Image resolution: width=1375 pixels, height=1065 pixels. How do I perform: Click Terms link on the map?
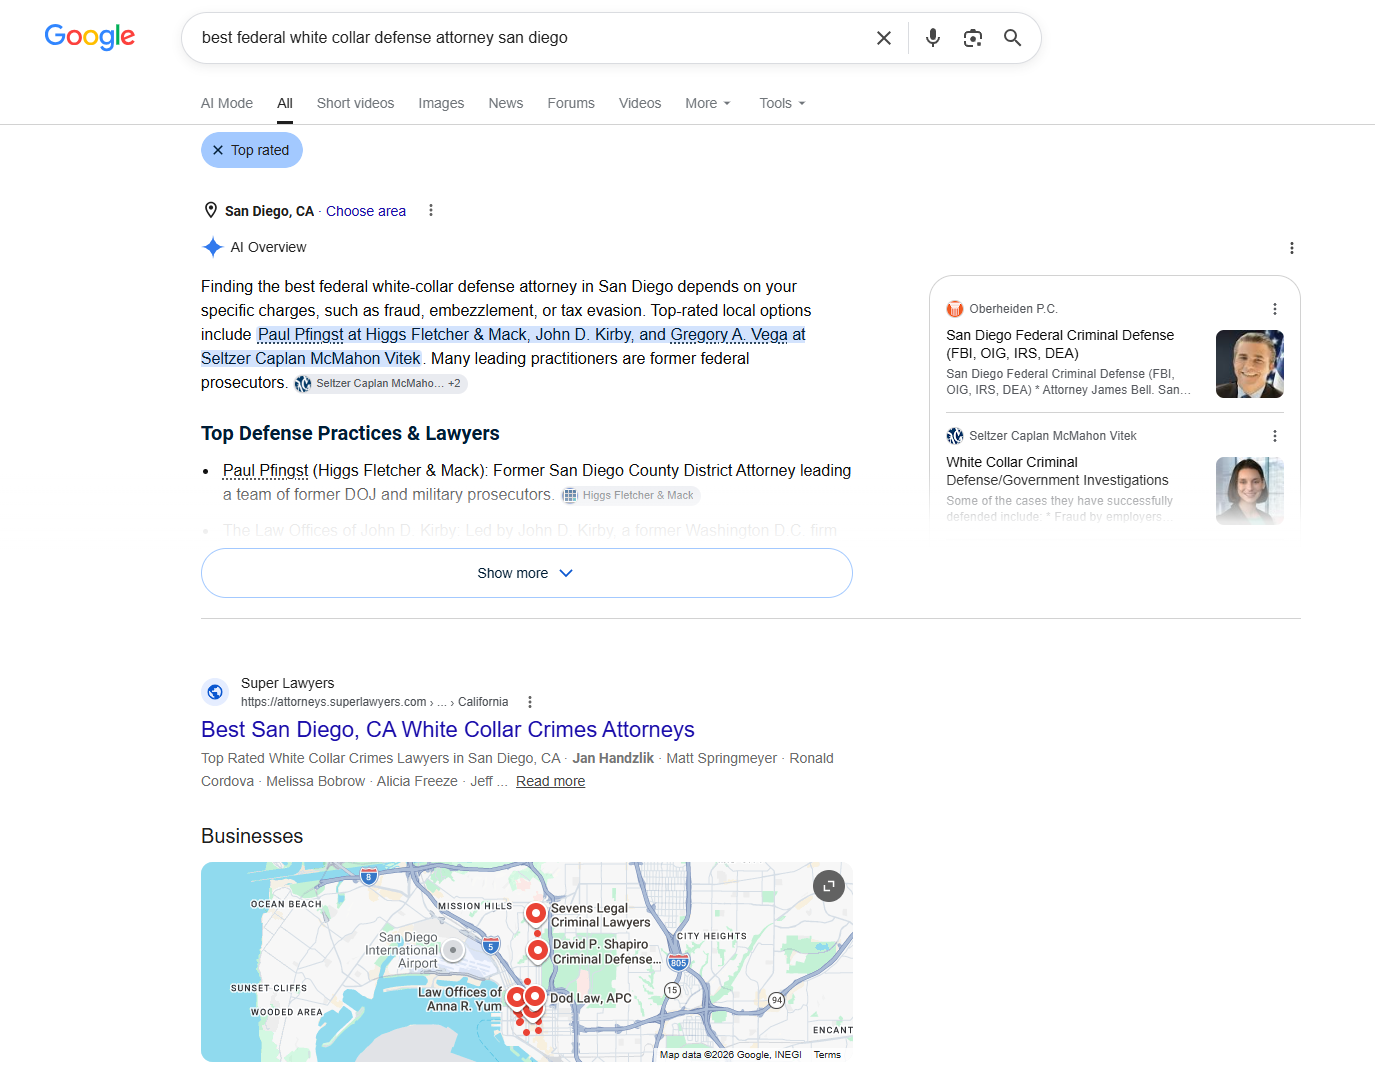pyautogui.click(x=827, y=1054)
